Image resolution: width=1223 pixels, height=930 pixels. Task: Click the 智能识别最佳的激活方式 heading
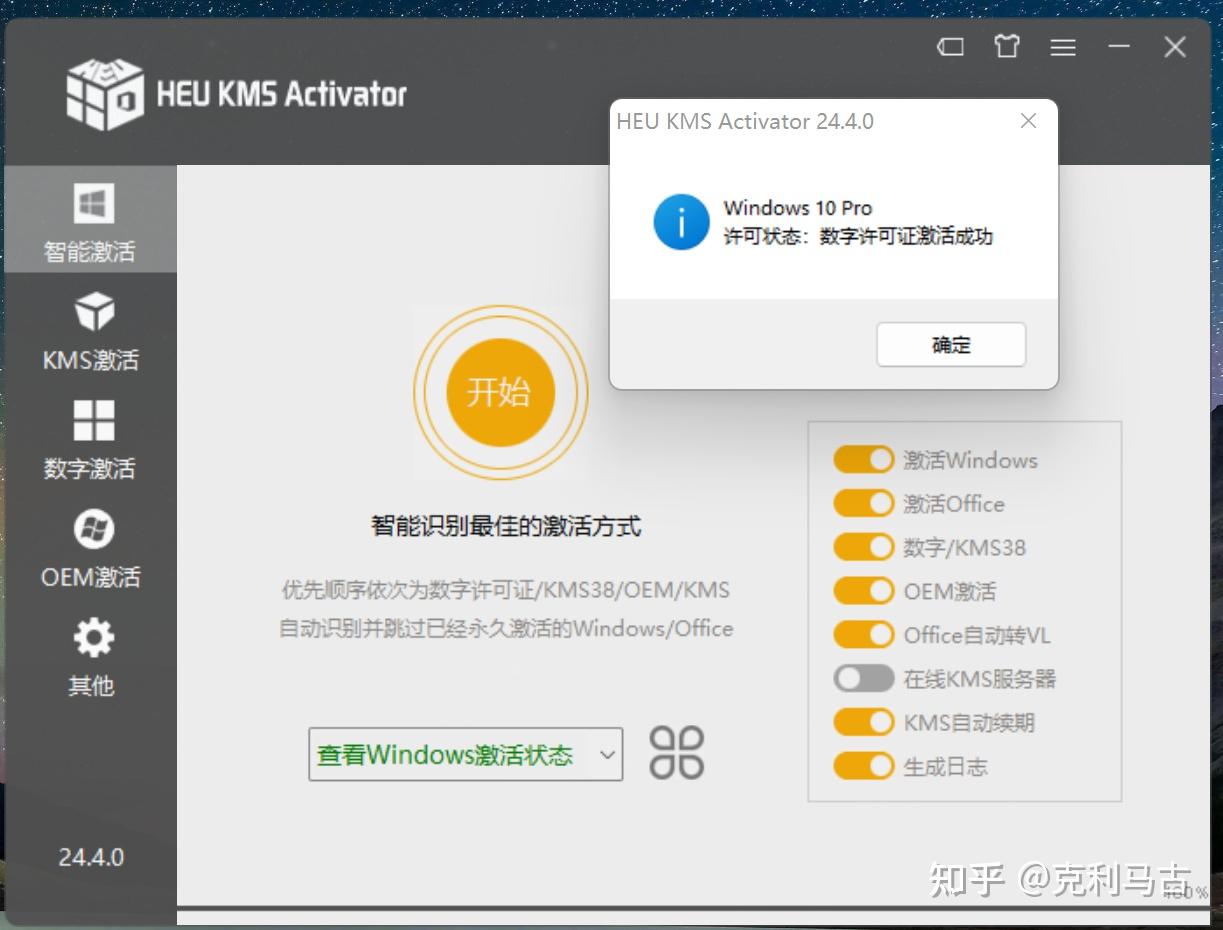coord(506,526)
